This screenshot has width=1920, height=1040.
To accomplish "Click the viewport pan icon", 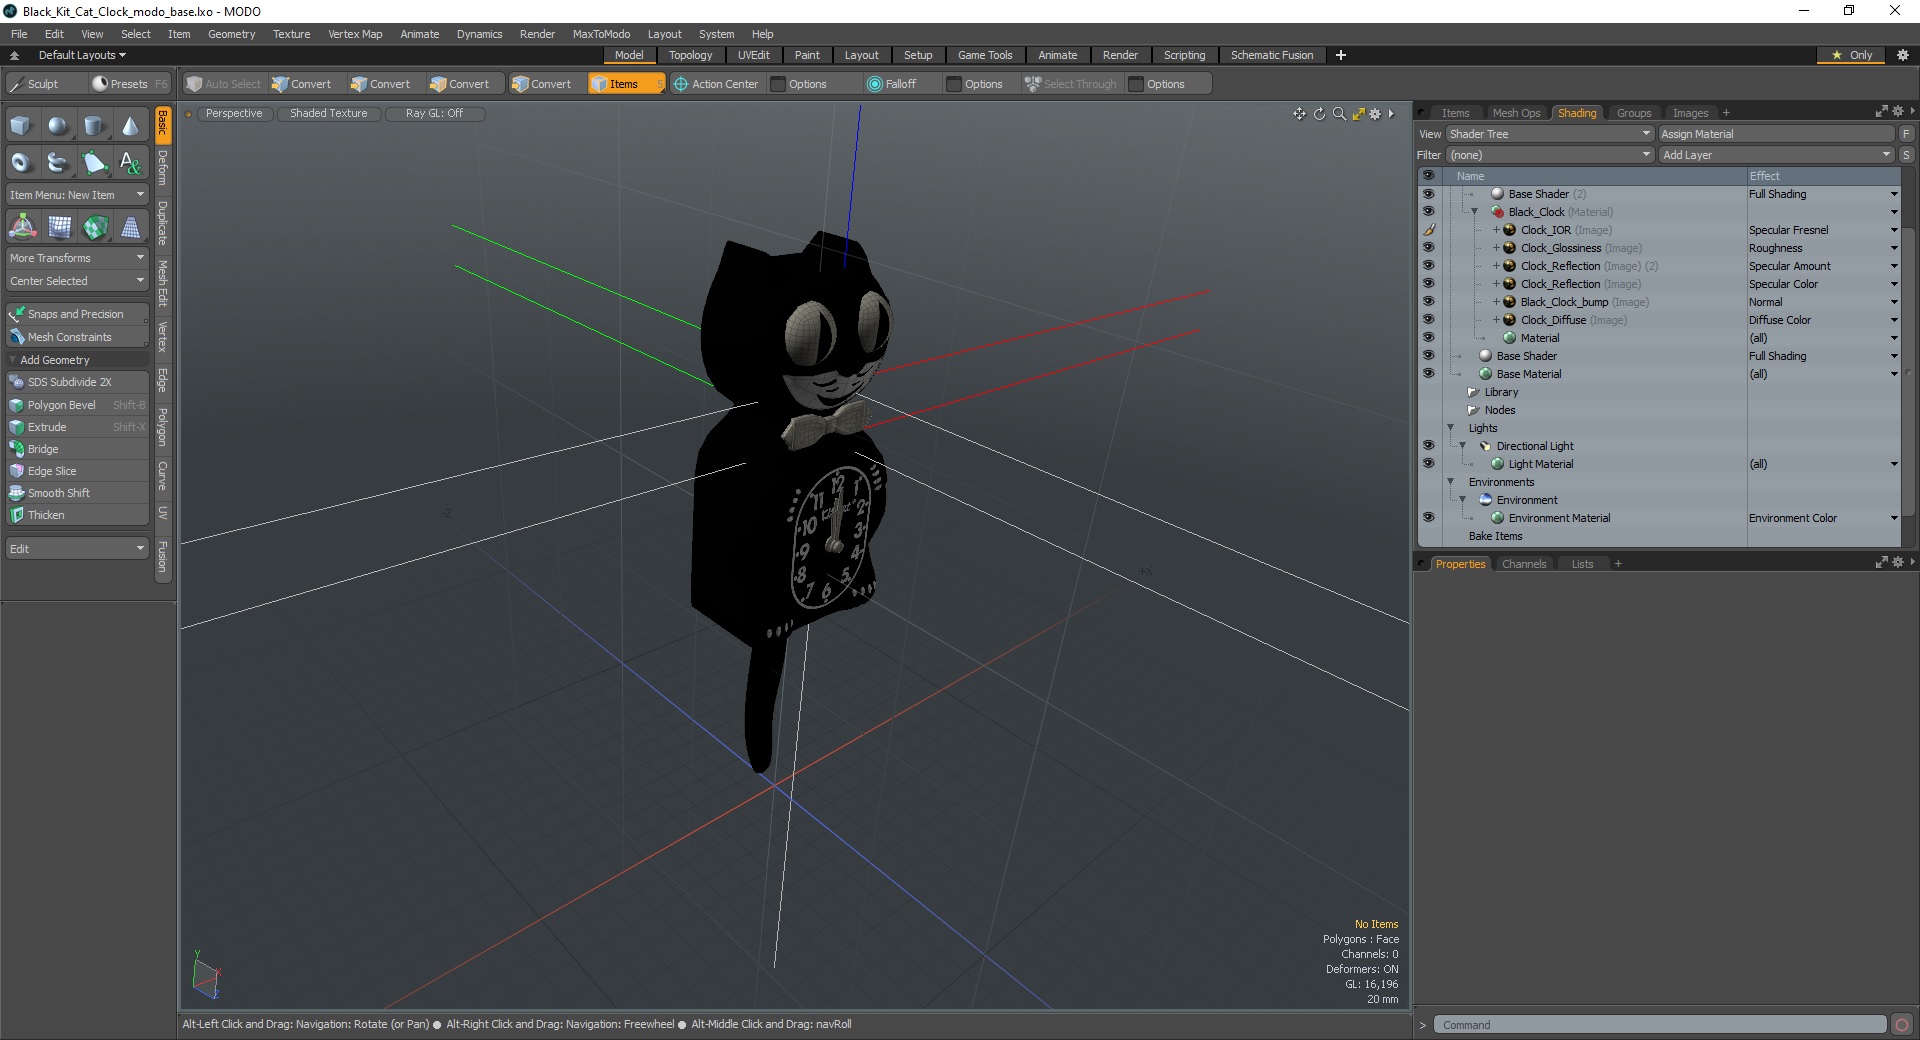I will click(1299, 114).
